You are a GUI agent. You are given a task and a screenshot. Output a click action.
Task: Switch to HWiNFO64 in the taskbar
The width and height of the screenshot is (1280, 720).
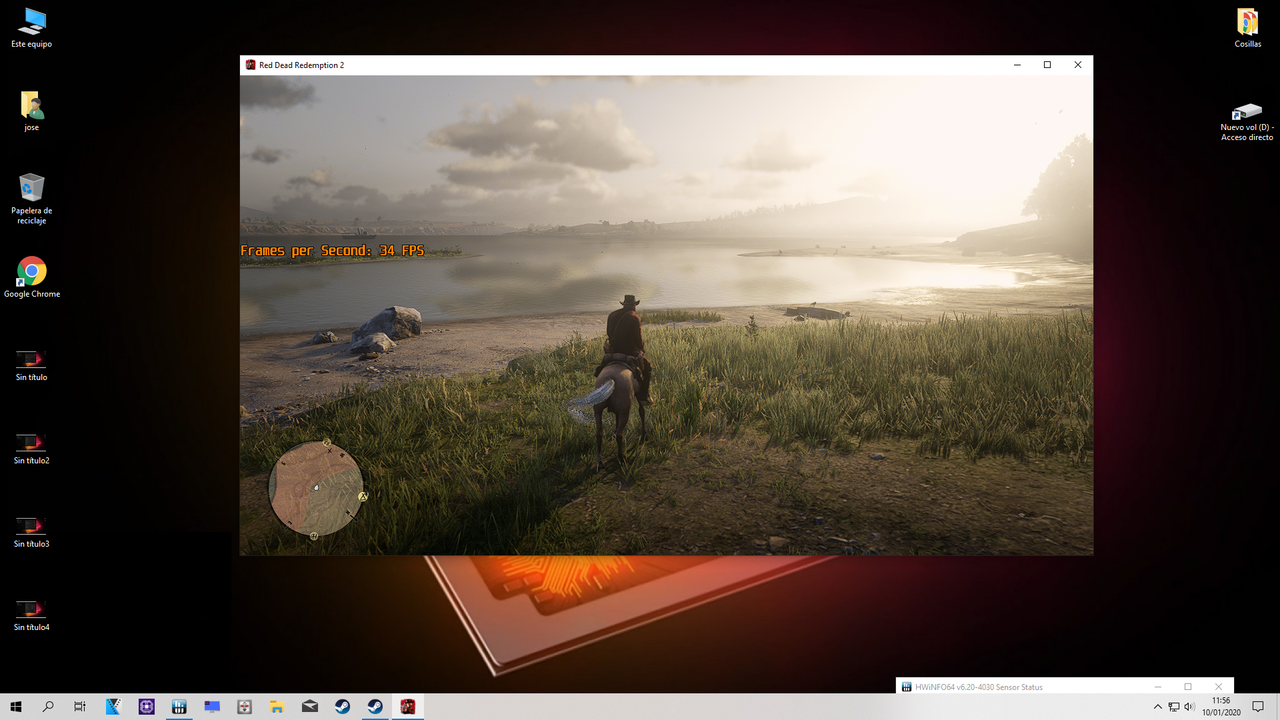(x=180, y=707)
